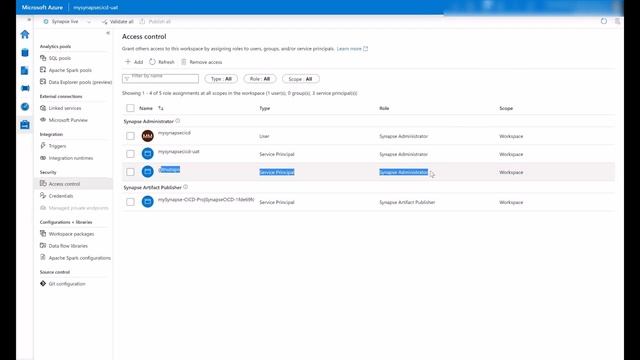
Task: Click the Git configuration diamond icon
Action: tap(43, 283)
